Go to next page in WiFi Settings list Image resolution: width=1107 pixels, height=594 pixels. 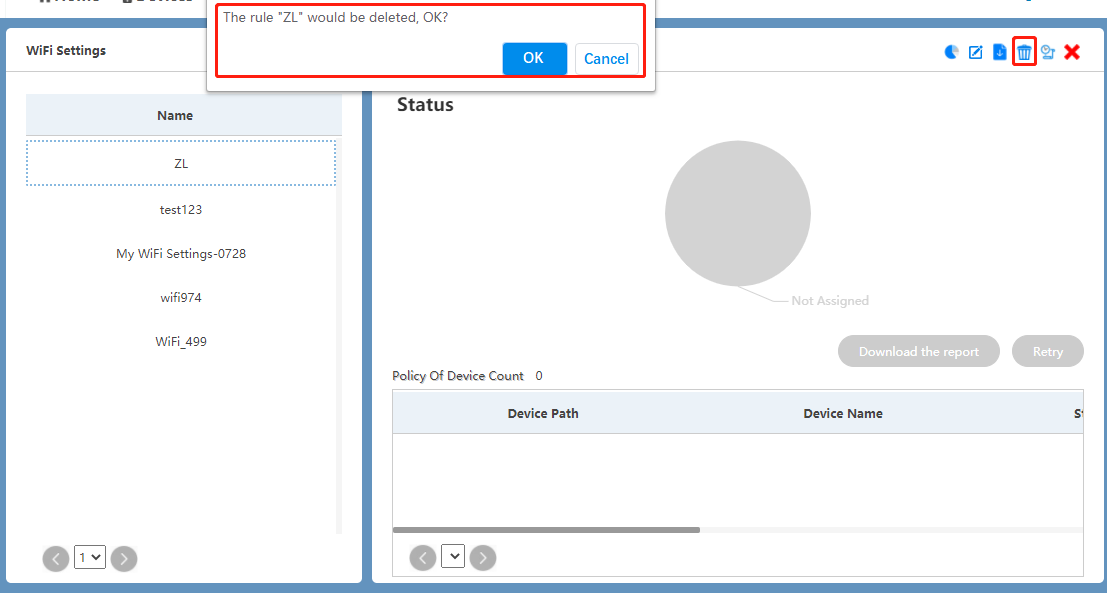click(124, 559)
